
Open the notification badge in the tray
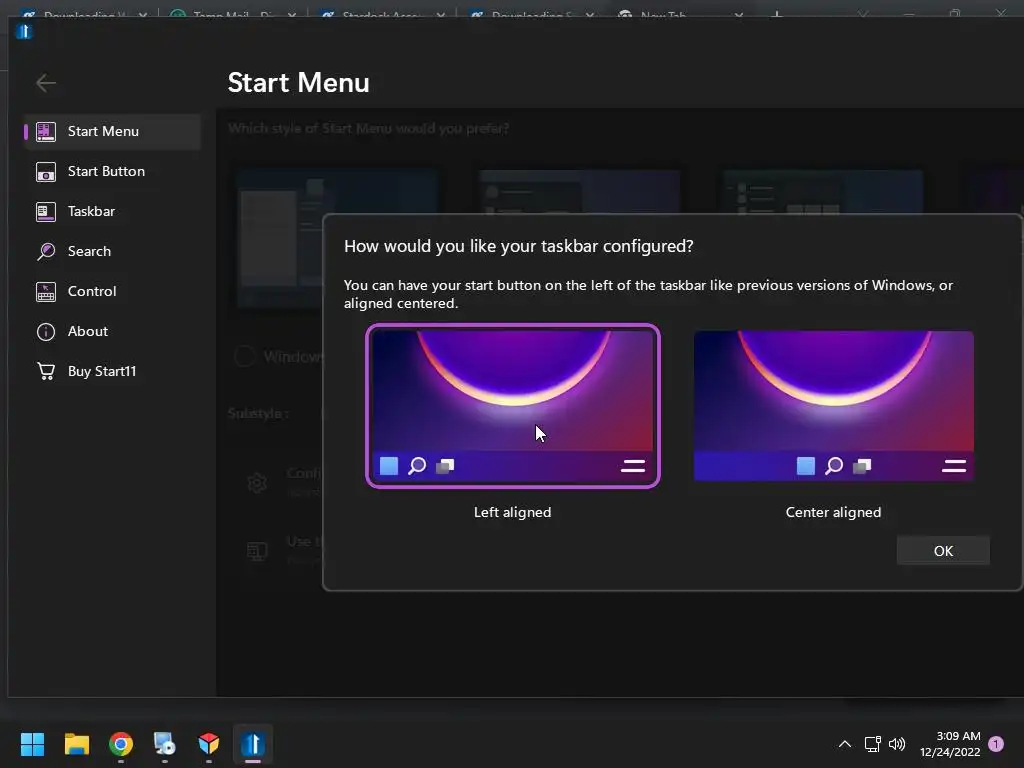coord(996,744)
